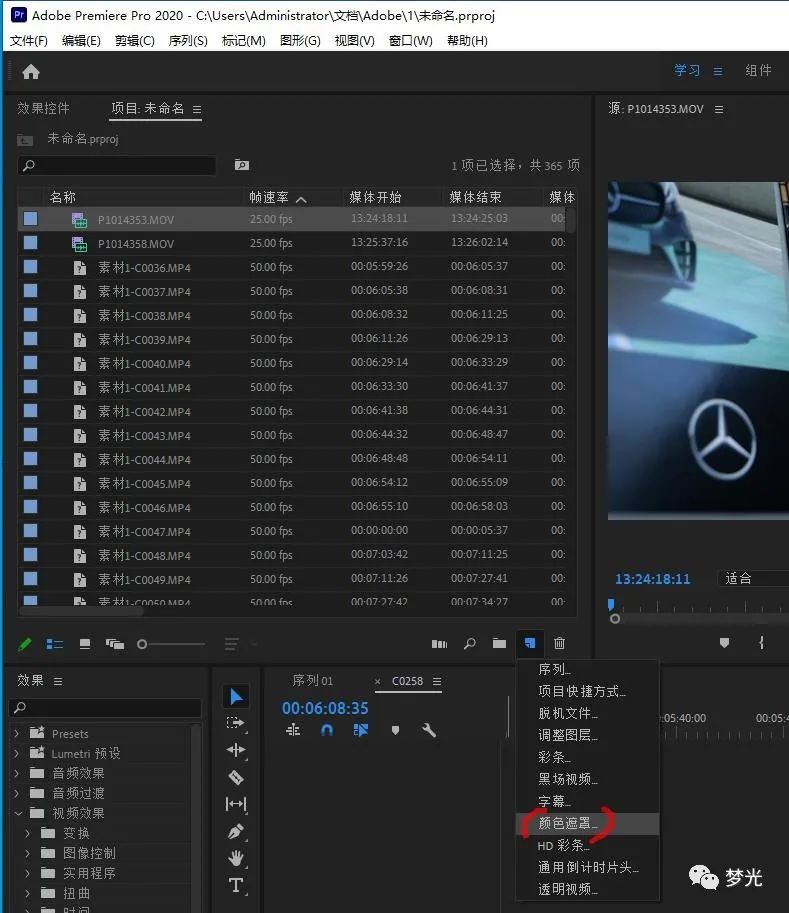
Task: Go to Home screen icon
Action: [31, 72]
